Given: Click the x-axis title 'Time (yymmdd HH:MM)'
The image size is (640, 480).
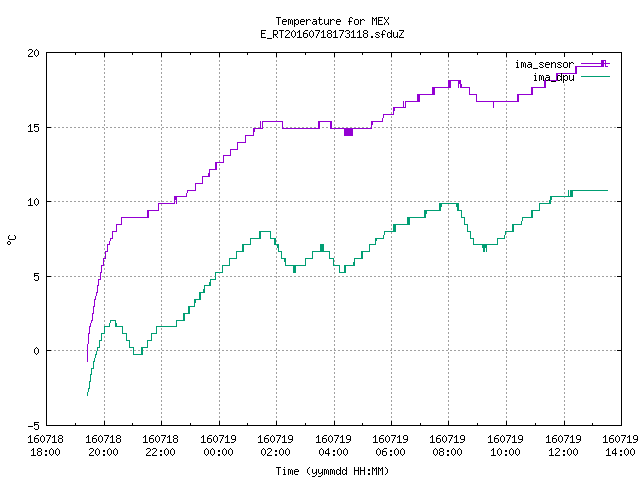Looking at the screenshot, I should (332, 471).
